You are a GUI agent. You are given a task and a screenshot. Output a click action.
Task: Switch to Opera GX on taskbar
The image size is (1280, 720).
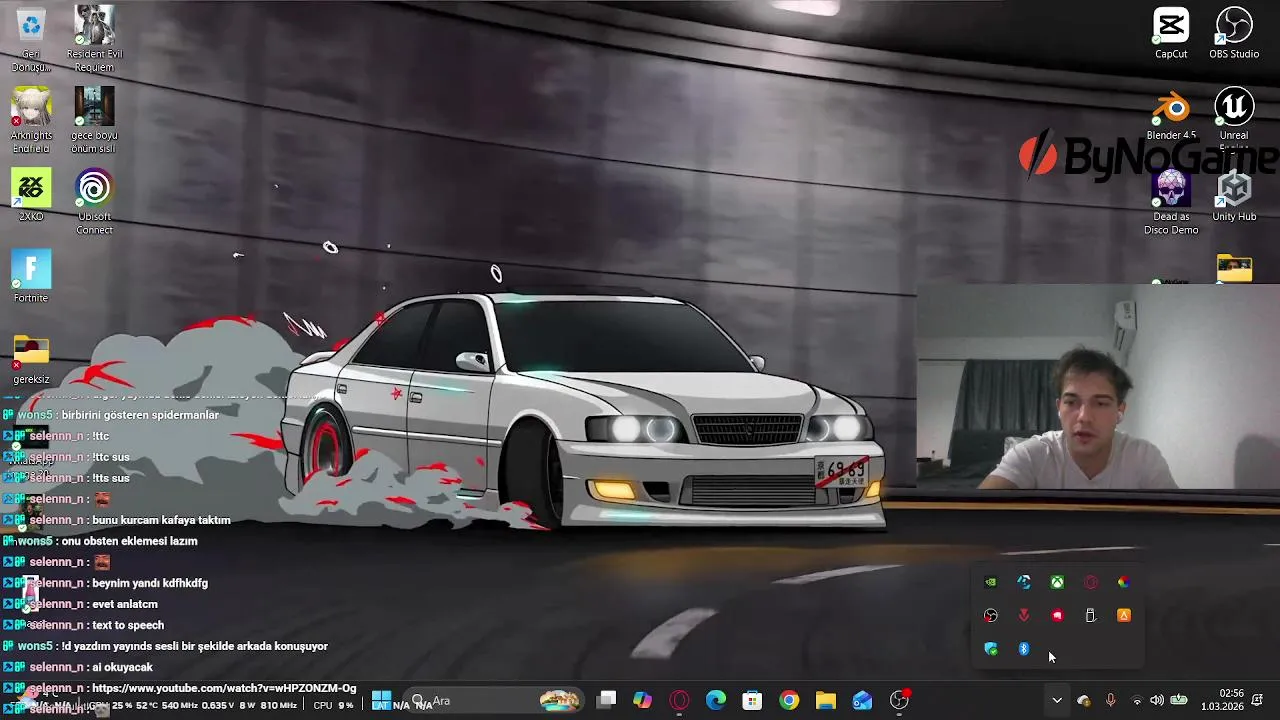680,700
